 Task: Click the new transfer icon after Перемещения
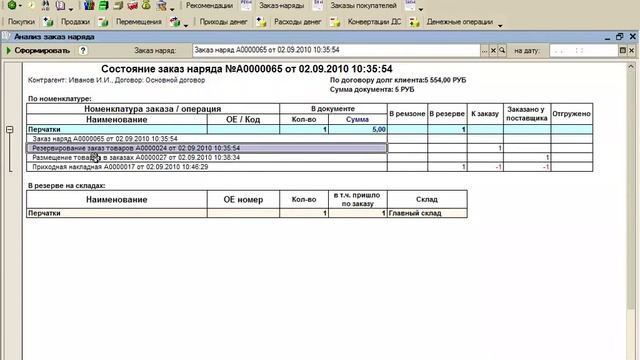tap(175, 22)
